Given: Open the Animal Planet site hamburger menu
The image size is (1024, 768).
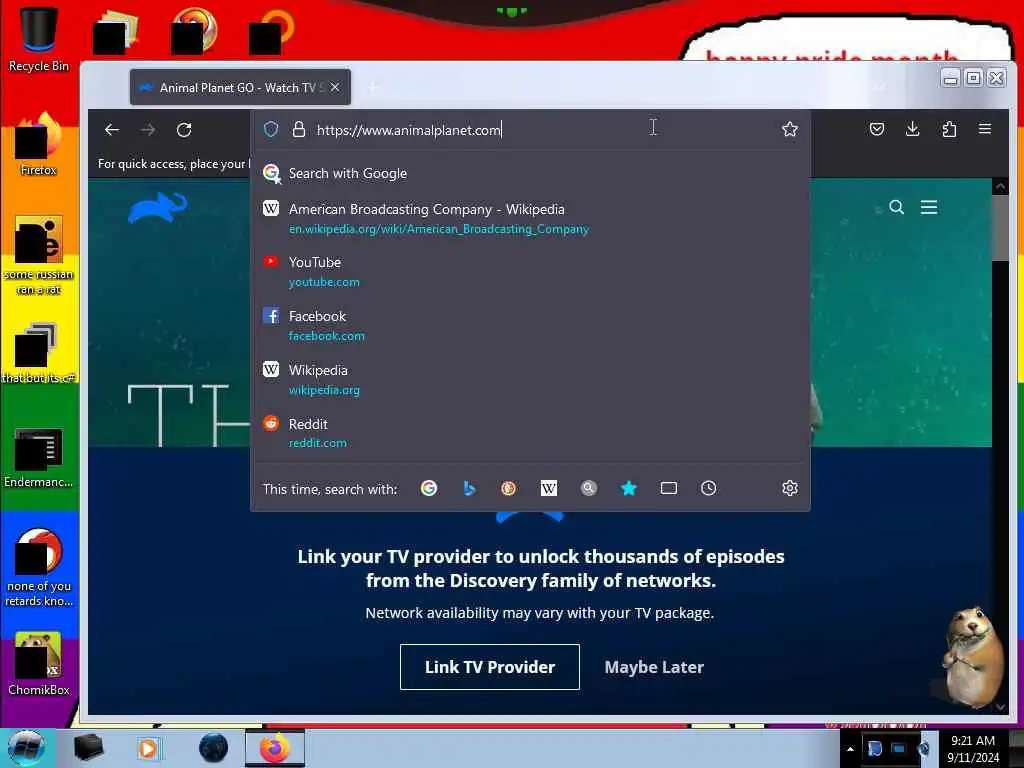Looking at the screenshot, I should coord(929,208).
